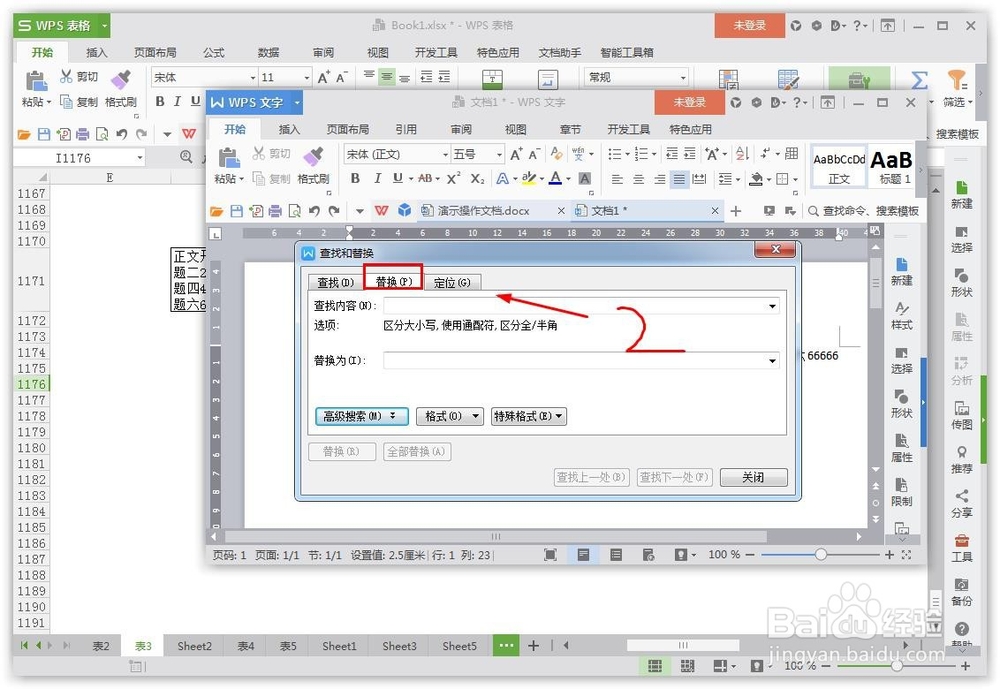
Task: Click the 未登录 button in WPS 文字
Action: (x=689, y=102)
